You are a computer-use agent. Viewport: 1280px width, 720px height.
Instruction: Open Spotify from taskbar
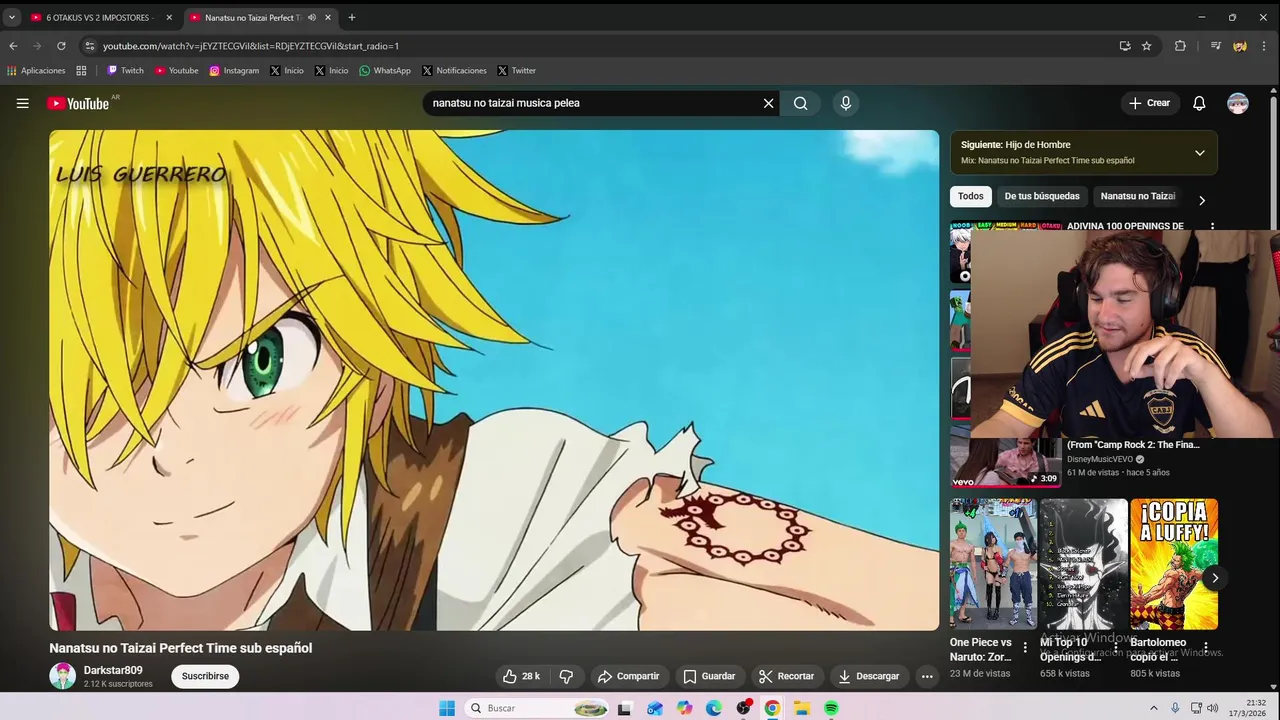click(x=831, y=708)
